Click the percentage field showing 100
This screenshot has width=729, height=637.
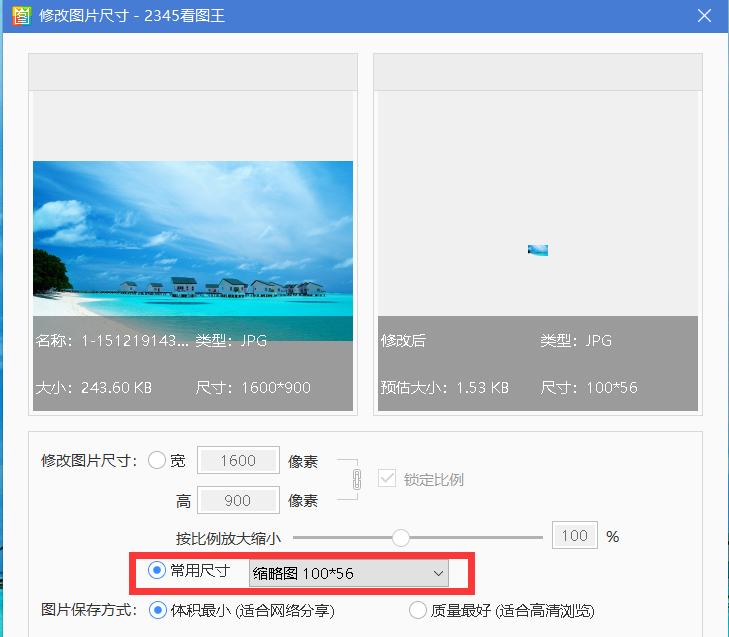point(574,536)
